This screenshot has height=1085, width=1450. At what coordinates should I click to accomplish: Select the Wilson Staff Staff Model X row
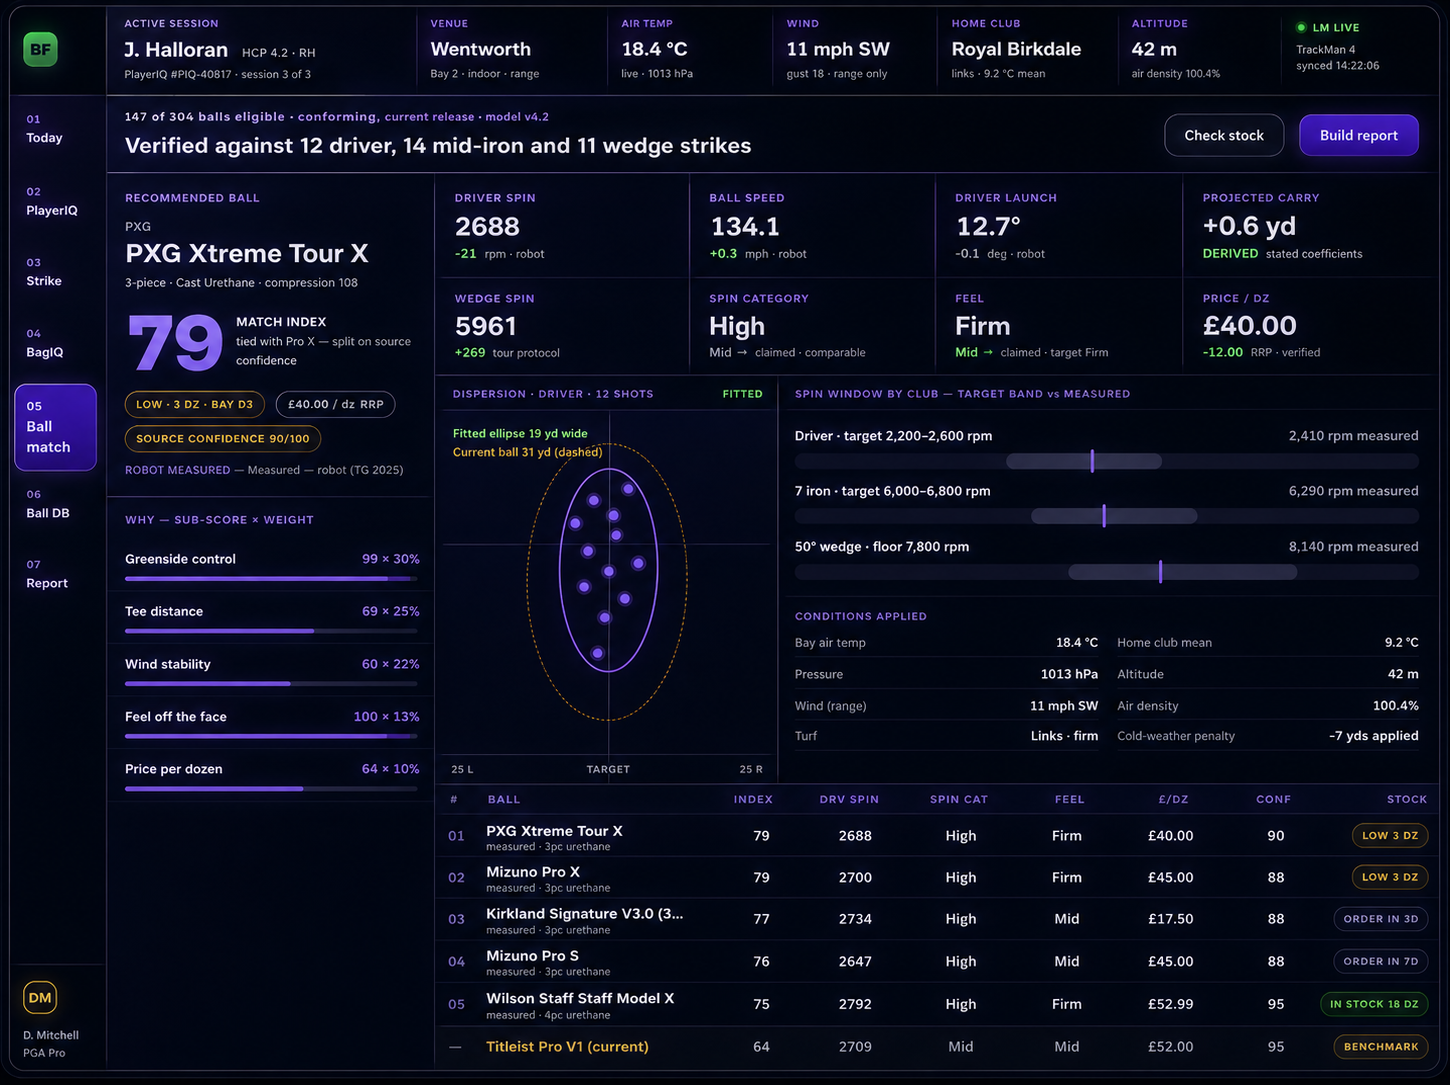(x=937, y=1004)
